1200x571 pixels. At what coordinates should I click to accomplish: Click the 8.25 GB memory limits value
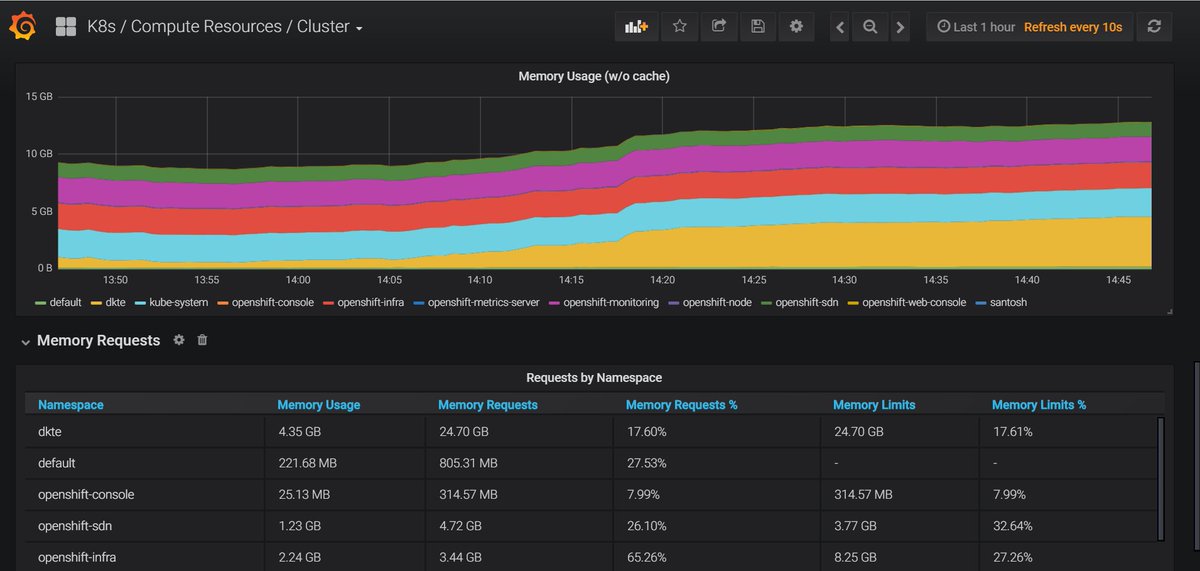coord(855,557)
